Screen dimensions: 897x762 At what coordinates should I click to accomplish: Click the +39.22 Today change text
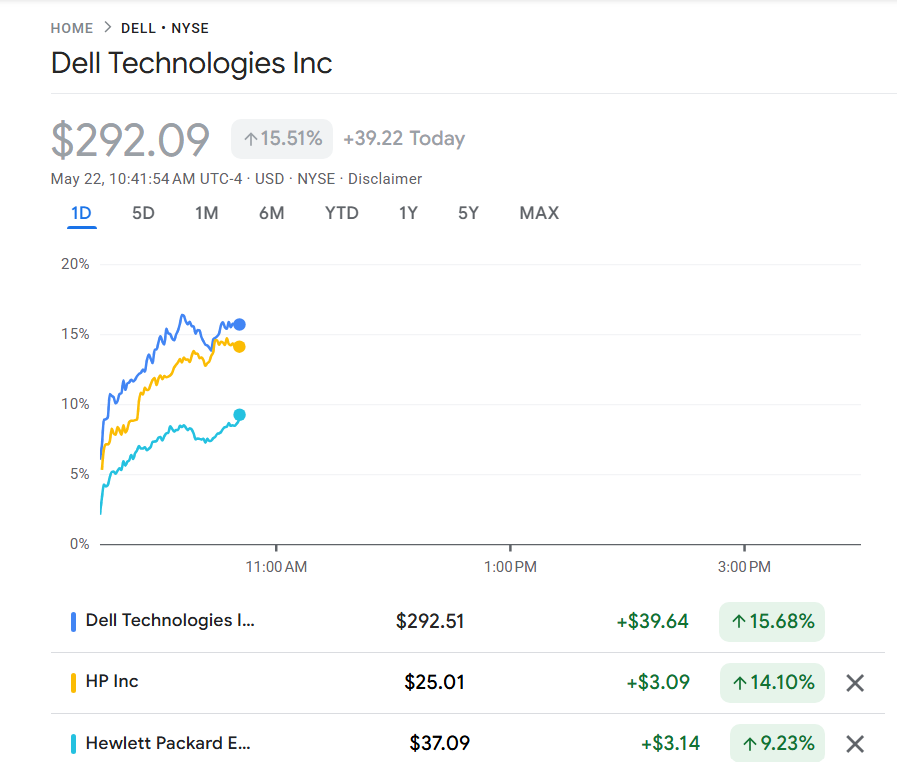[404, 138]
